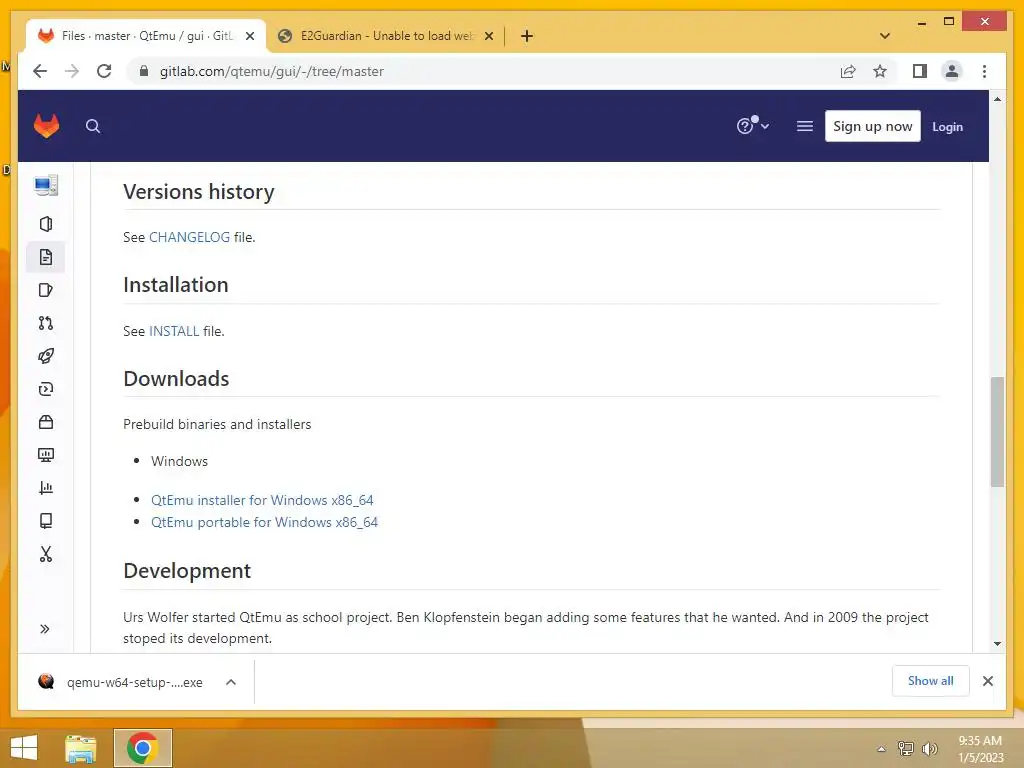
Task: Open Deployments sidebar icon
Action: [x=46, y=389]
